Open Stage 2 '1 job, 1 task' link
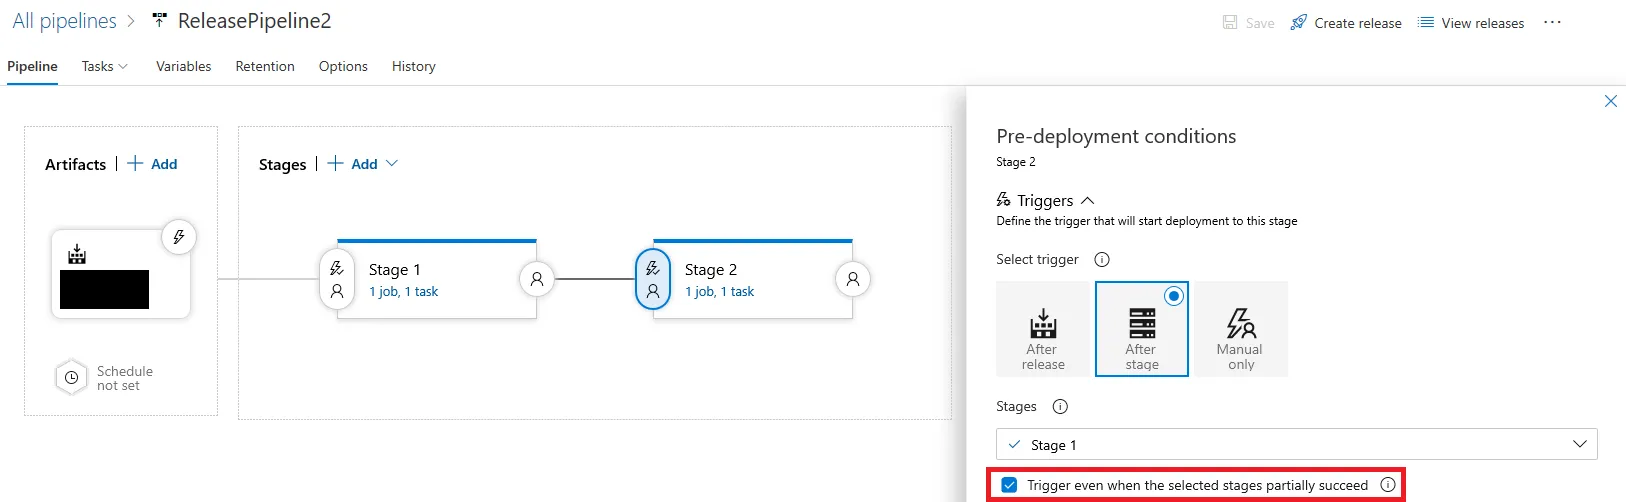 click(719, 292)
